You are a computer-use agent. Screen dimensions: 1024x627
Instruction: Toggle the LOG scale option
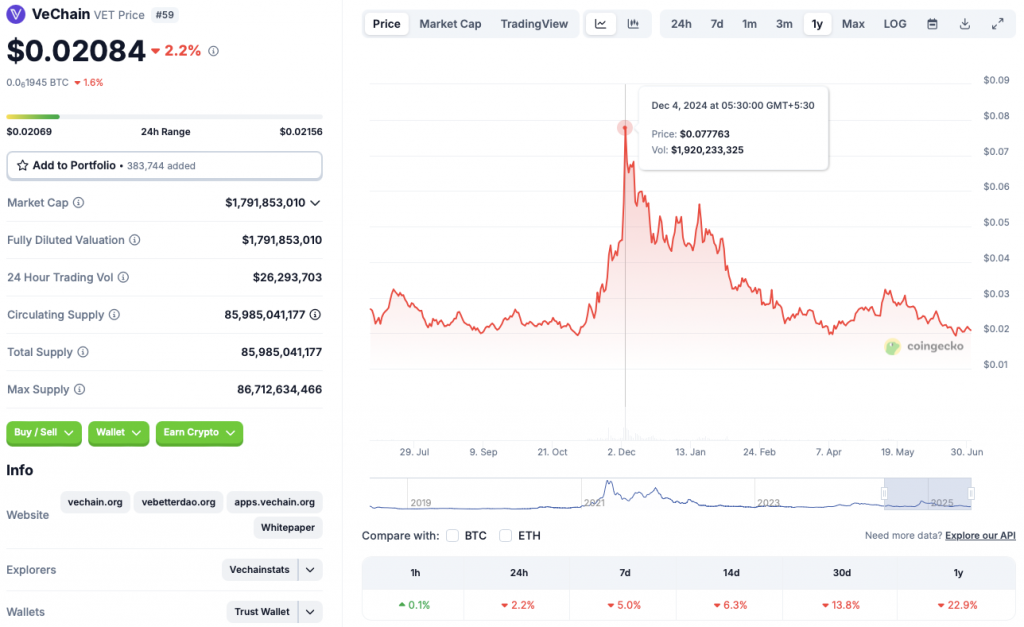point(895,24)
